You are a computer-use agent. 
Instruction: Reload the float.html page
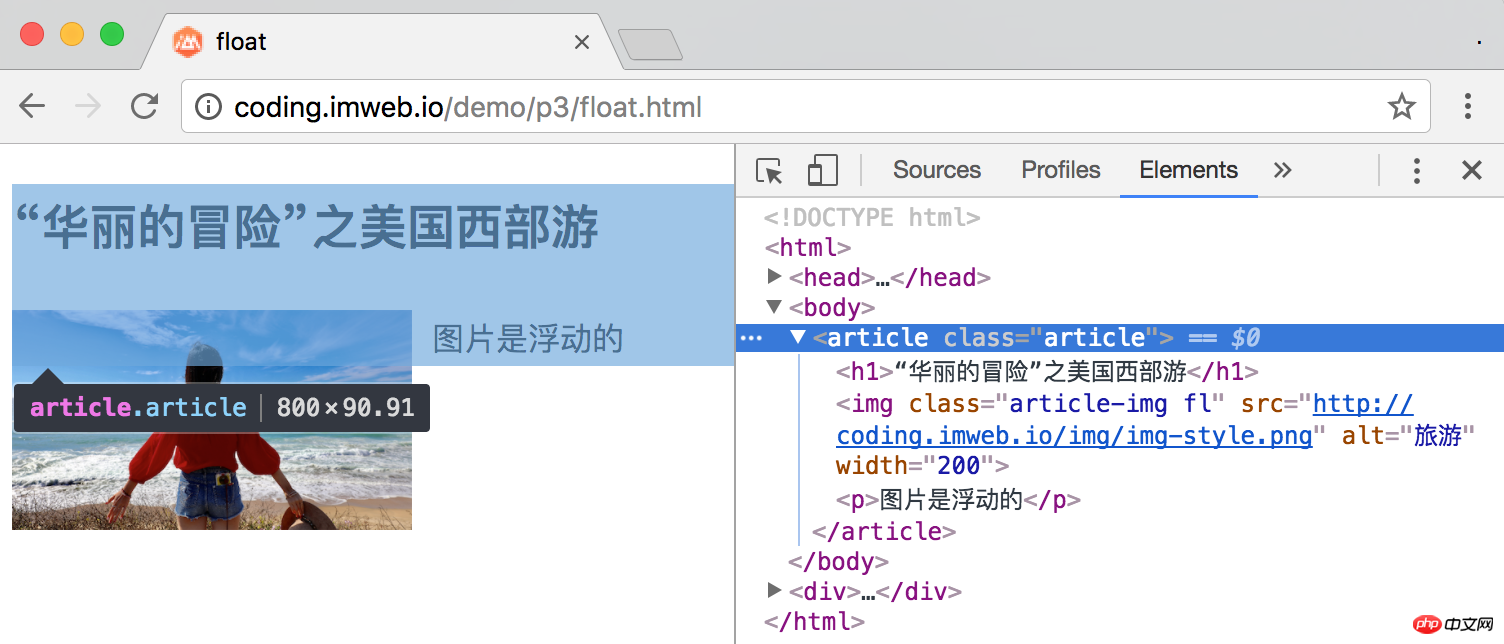click(145, 106)
